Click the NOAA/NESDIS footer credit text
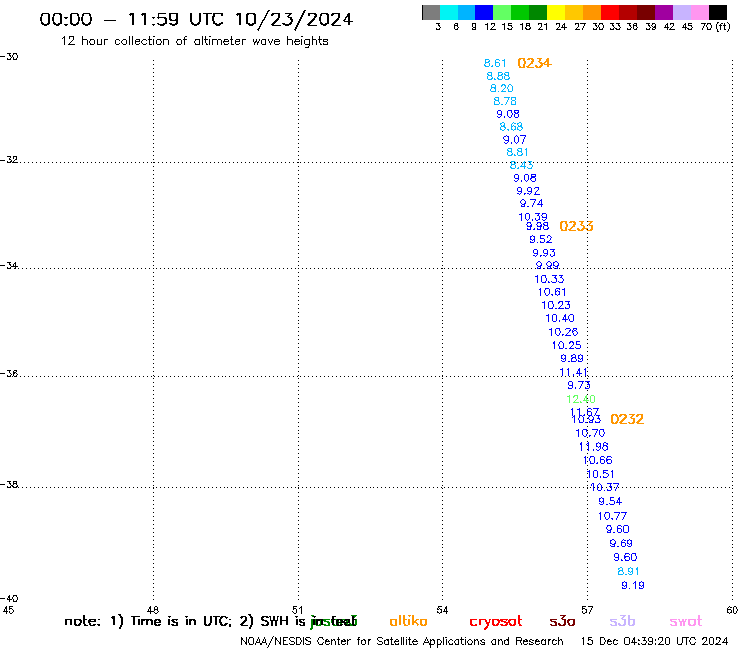The image size is (740, 650). coord(402,642)
